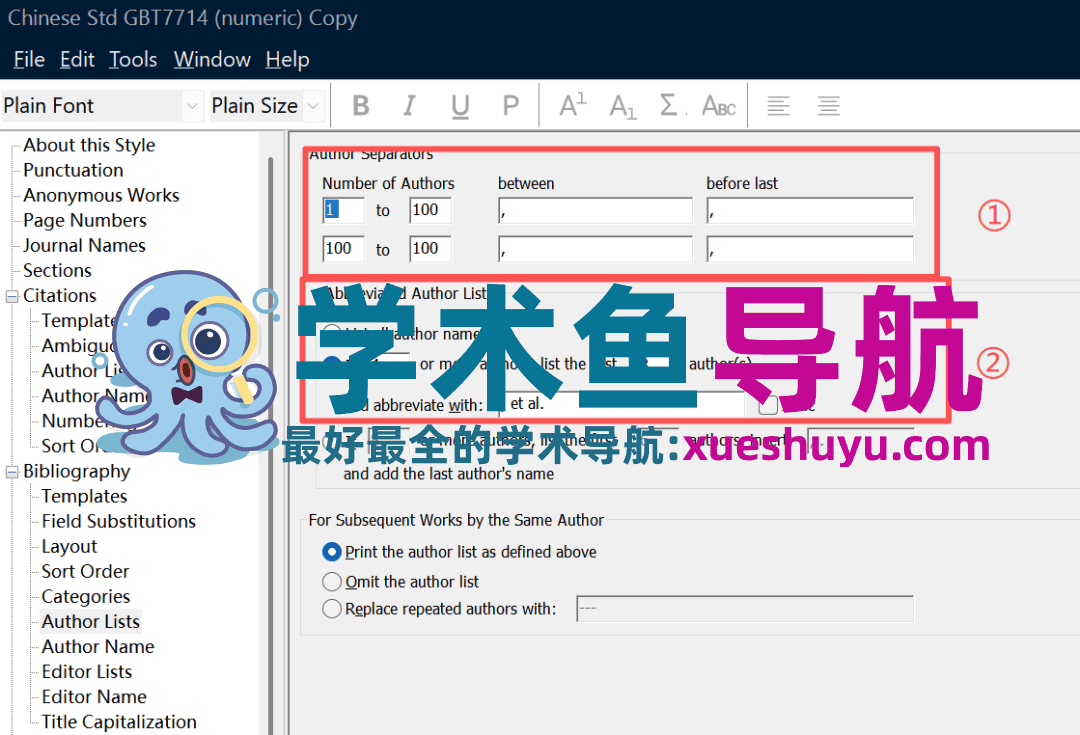The image size is (1080, 735).
Task: Apply italic formatting
Action: 410,104
